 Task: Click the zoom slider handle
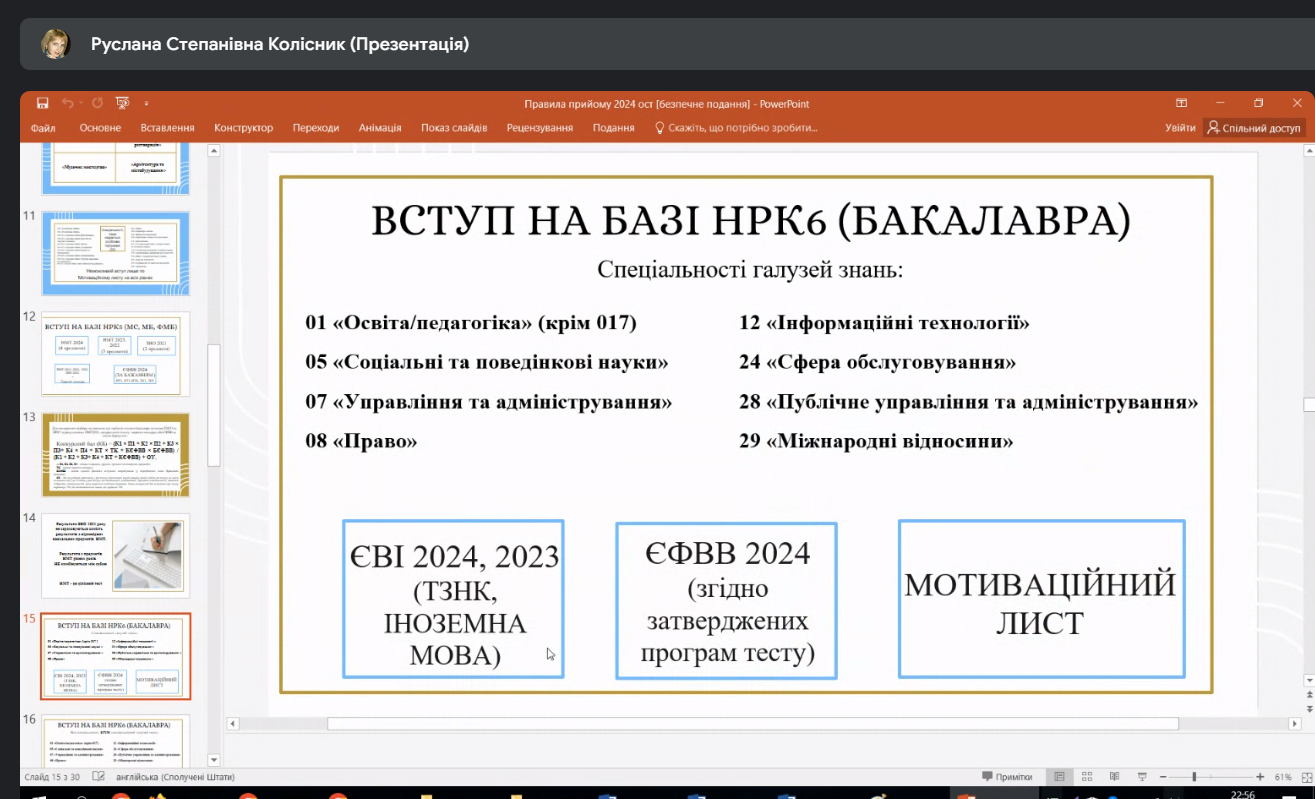[1194, 776]
